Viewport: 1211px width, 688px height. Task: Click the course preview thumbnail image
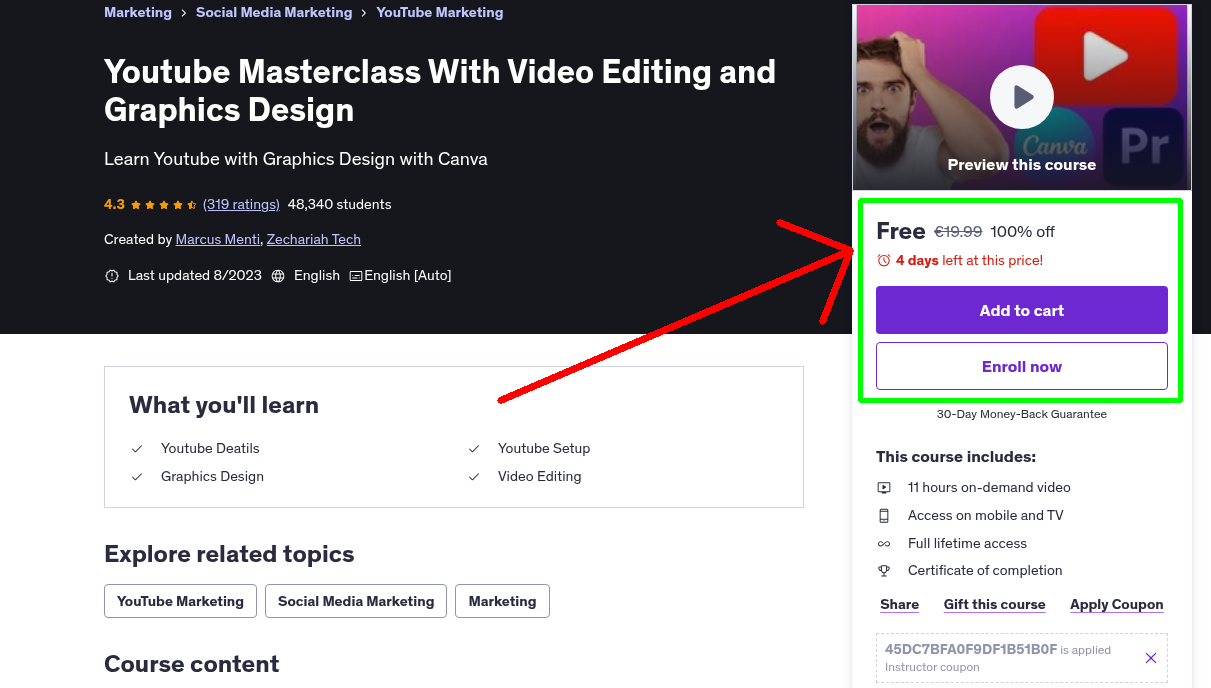click(1021, 97)
